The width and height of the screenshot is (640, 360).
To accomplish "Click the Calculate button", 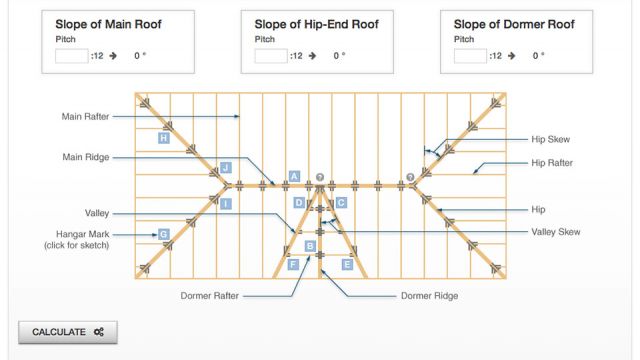I will tap(68, 332).
